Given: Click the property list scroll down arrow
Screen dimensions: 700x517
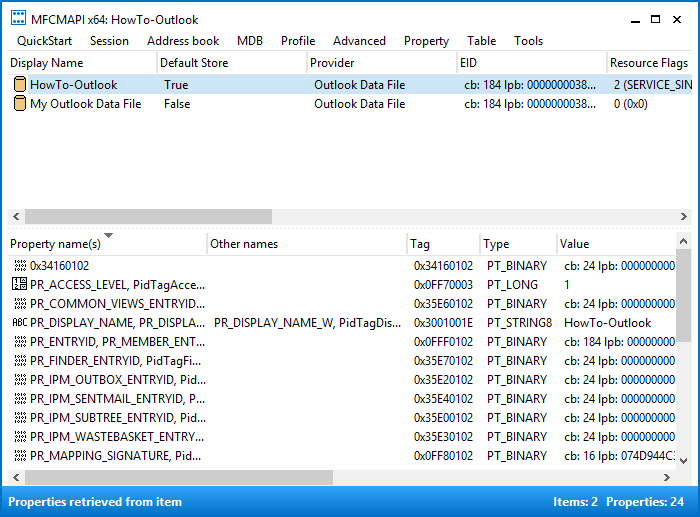Looking at the screenshot, I should pyautogui.click(x=683, y=460).
